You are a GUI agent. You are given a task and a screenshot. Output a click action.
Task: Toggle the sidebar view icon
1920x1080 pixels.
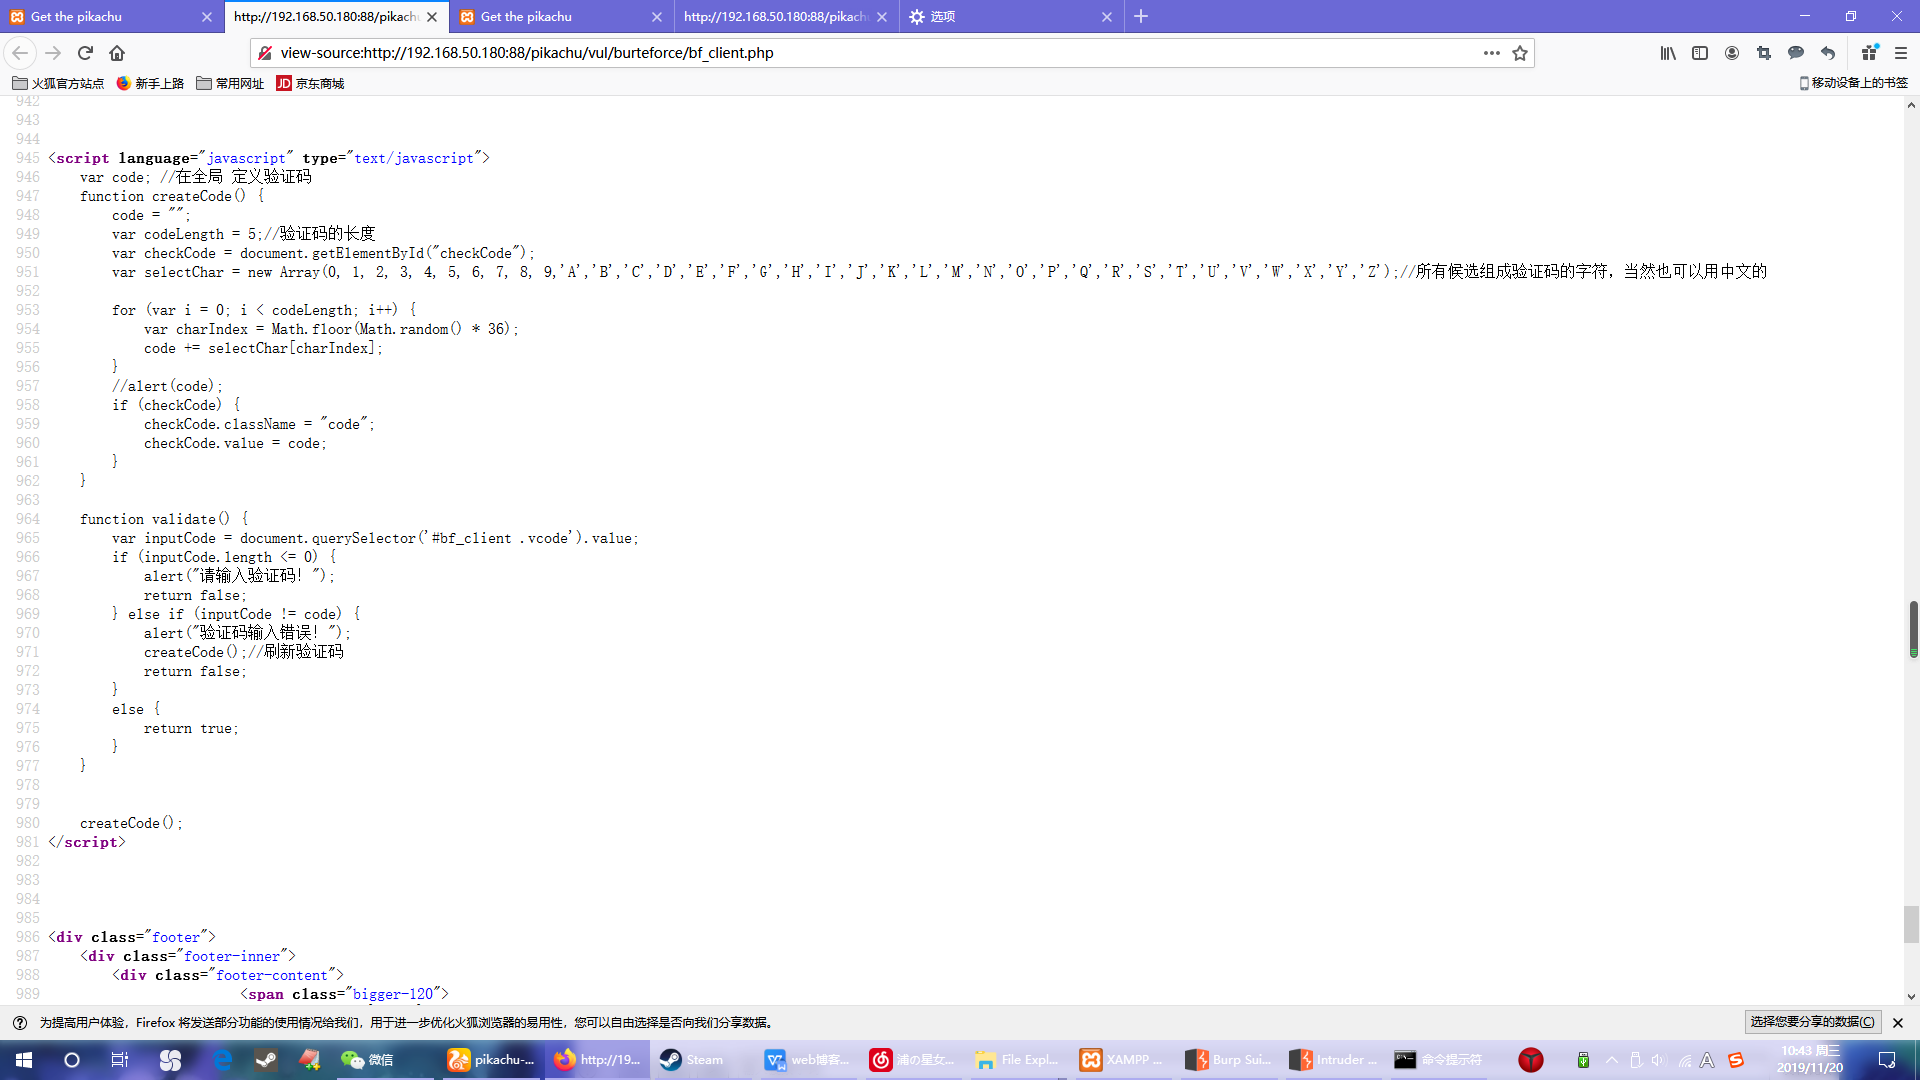pos(1700,53)
